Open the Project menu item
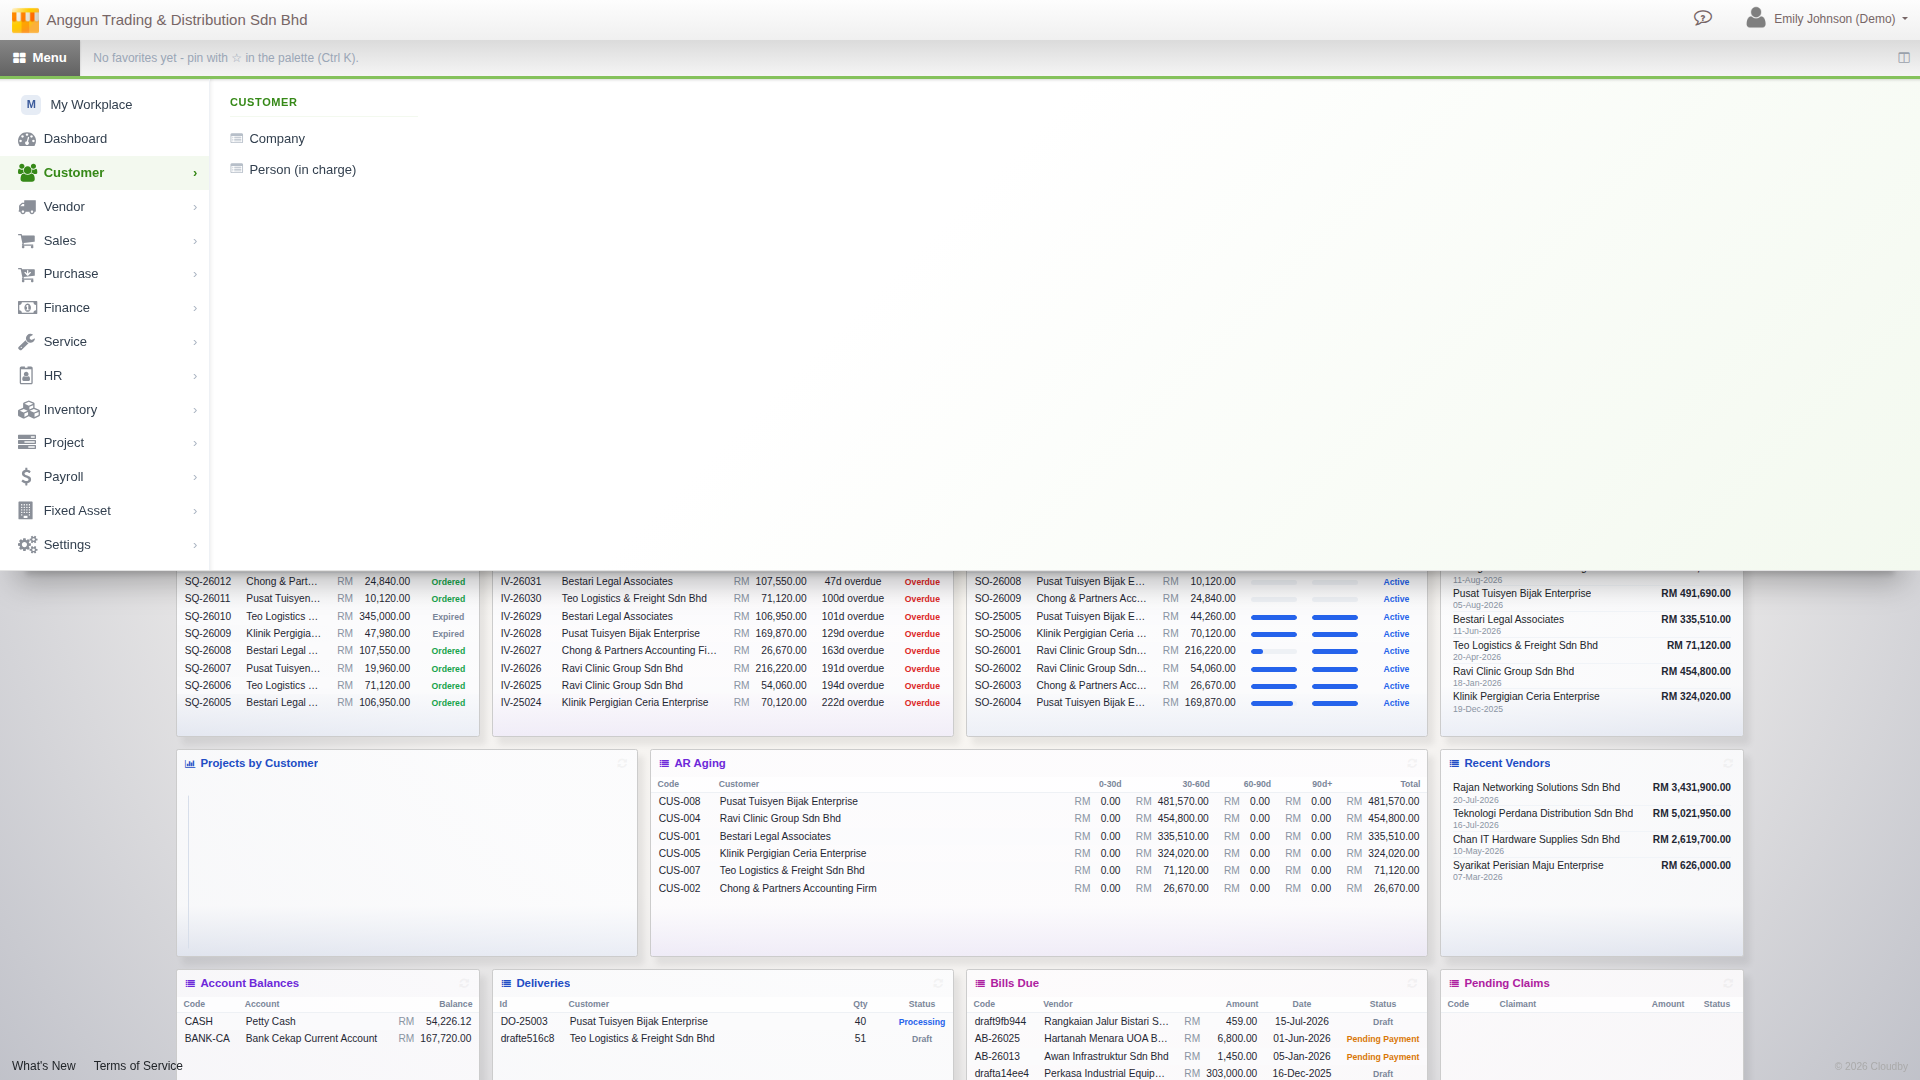Screen dimensions: 1920x1080 [105, 443]
